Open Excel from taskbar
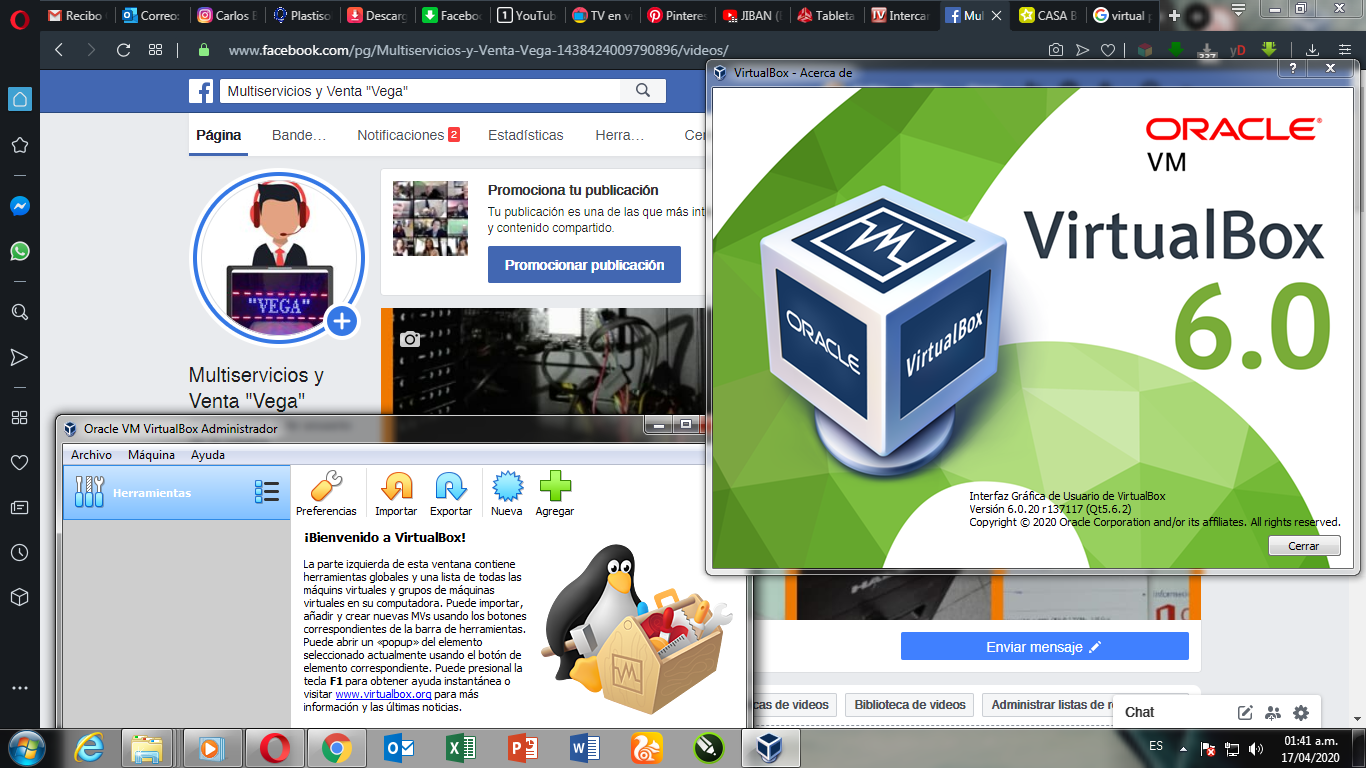Viewport: 1366px width, 768px height. [x=460, y=748]
